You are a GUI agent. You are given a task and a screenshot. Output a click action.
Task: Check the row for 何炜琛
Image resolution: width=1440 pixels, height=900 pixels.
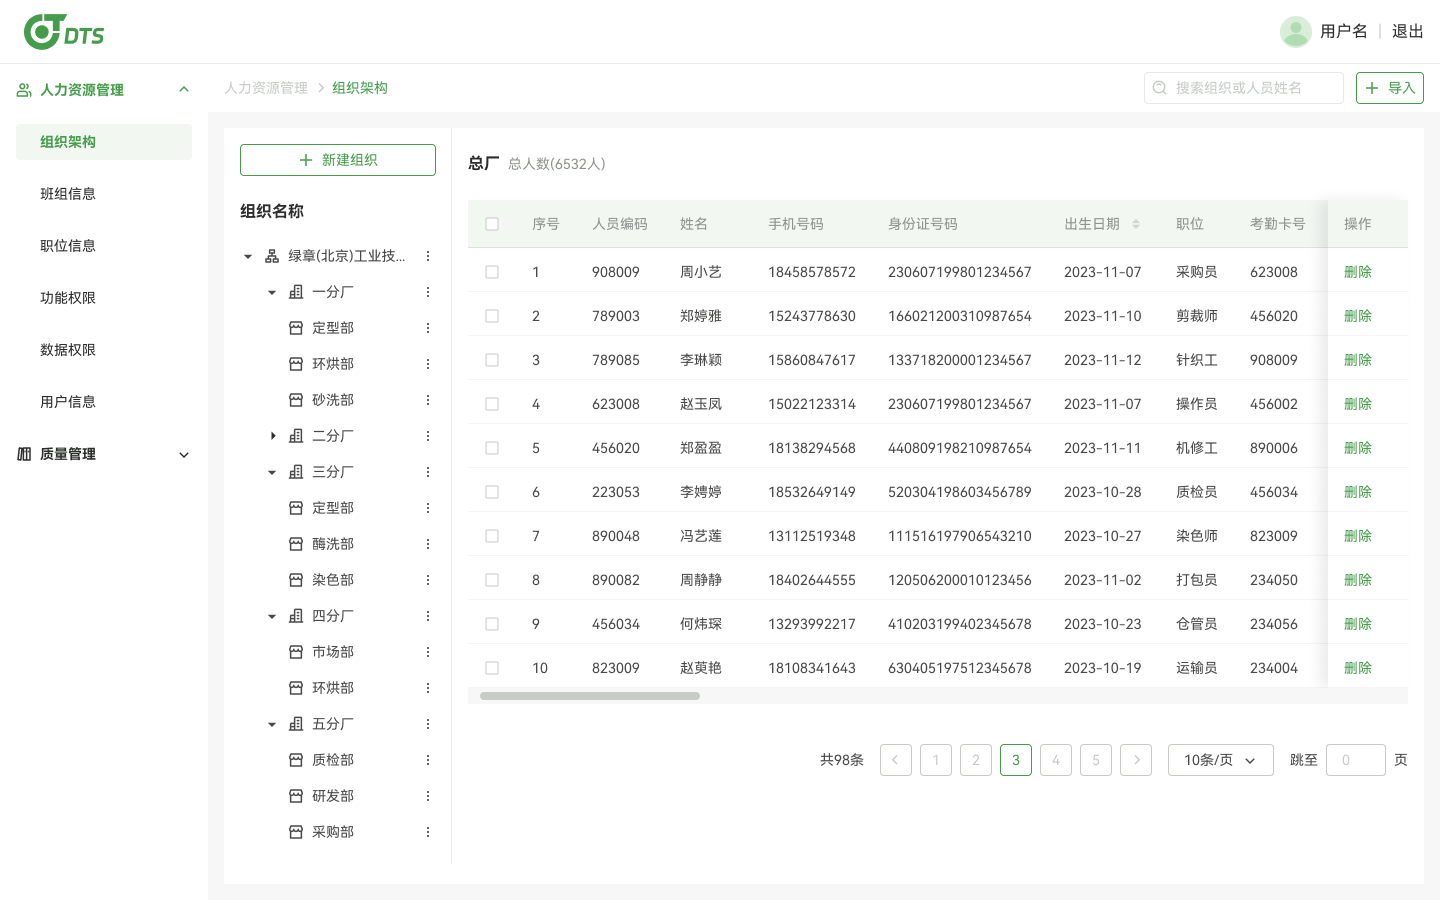click(x=492, y=624)
